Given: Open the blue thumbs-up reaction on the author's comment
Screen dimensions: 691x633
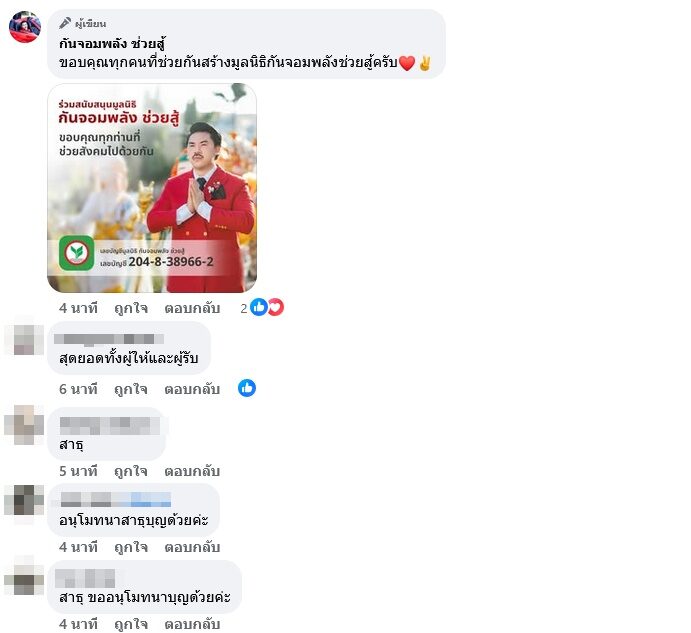Looking at the screenshot, I should [259, 307].
